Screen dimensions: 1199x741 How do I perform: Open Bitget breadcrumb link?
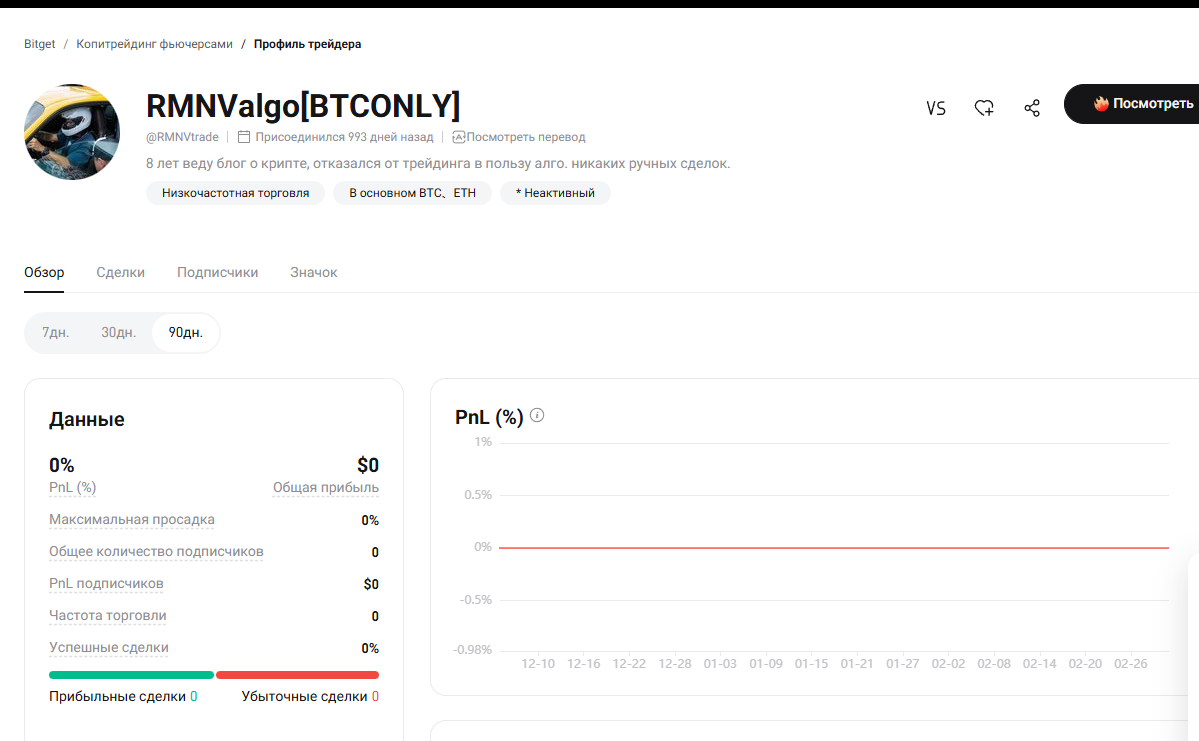[40, 44]
